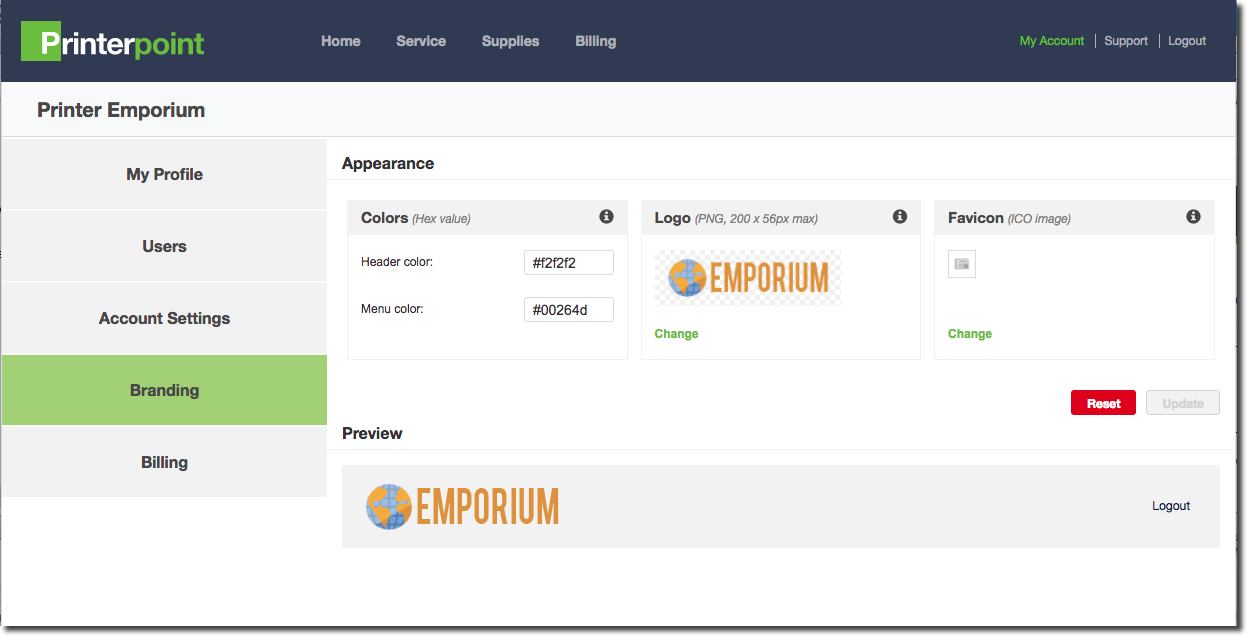Click the Change link under Logo
1247x636 pixels.
(676, 334)
